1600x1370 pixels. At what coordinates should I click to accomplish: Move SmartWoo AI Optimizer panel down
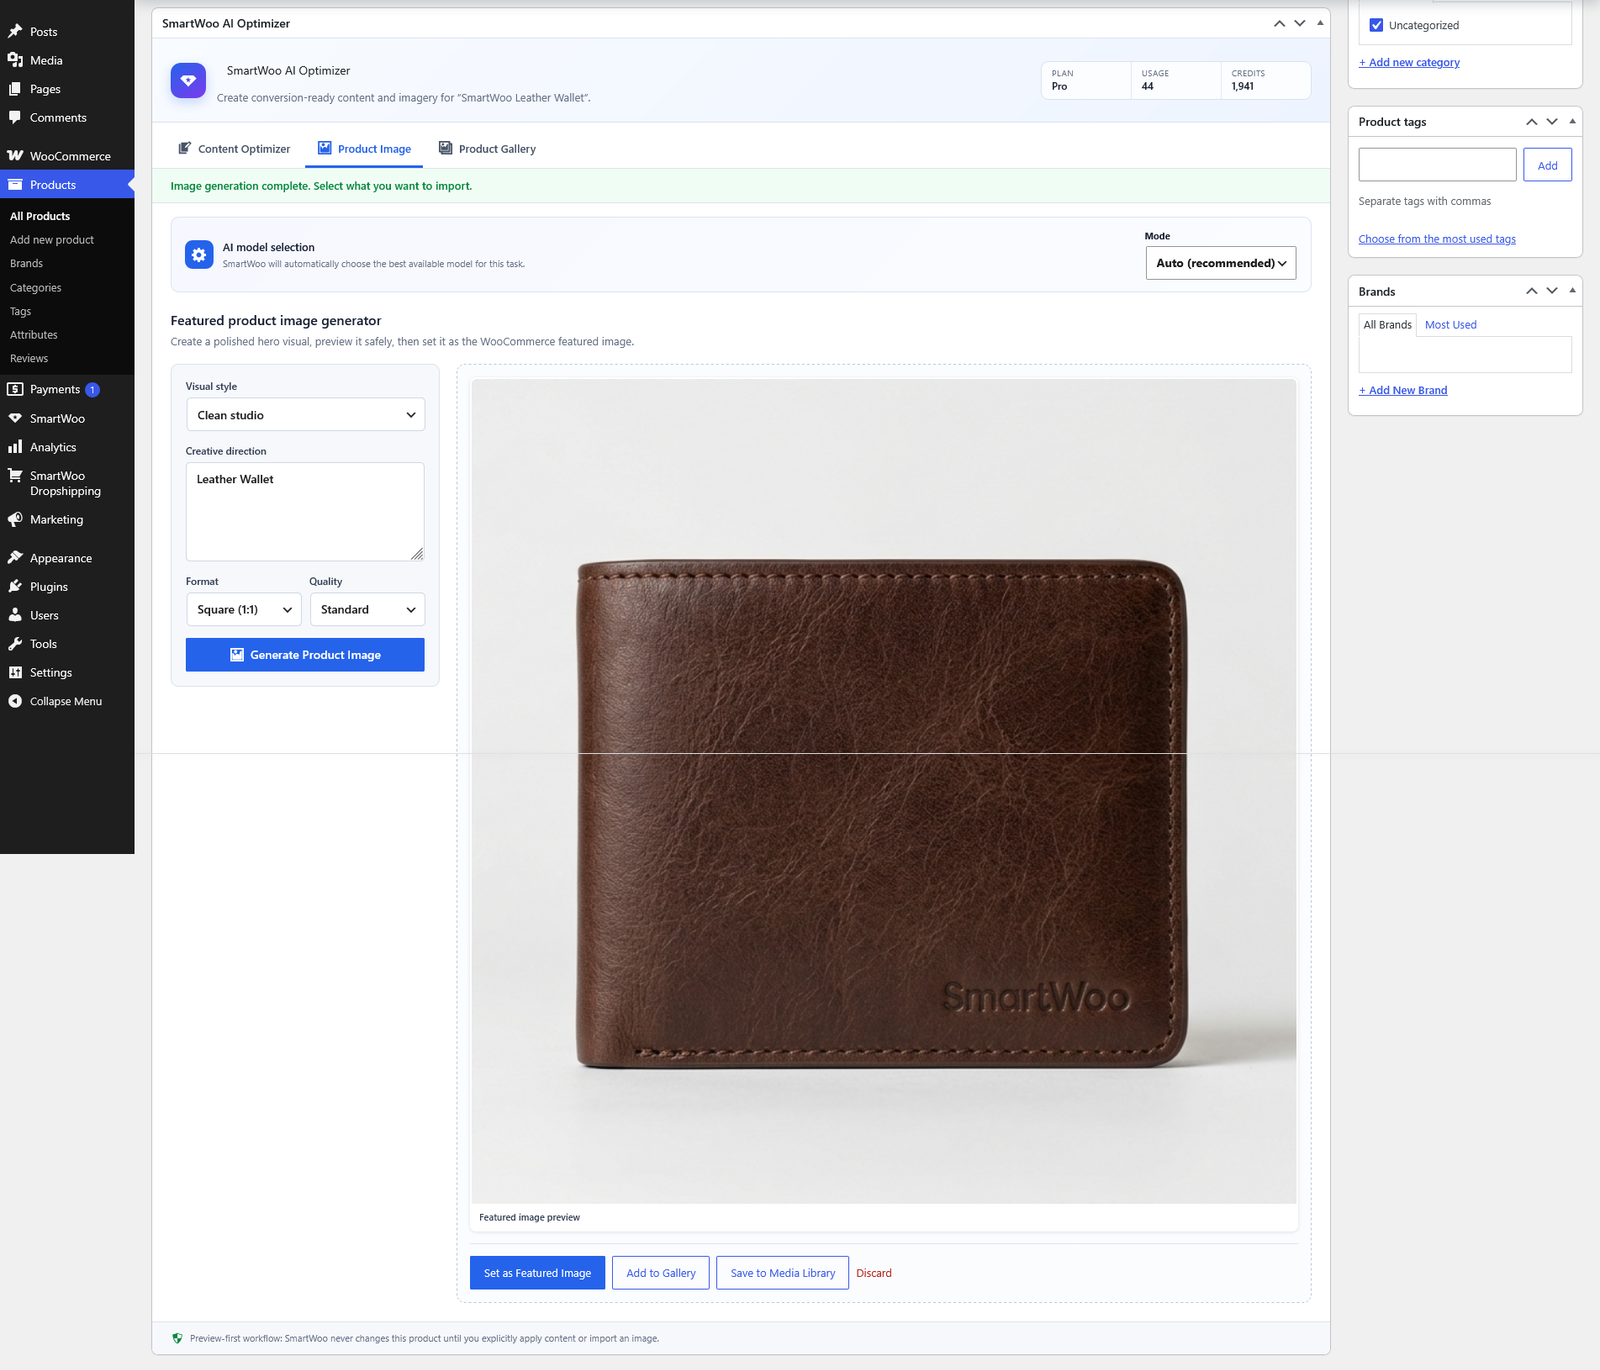pos(1300,24)
